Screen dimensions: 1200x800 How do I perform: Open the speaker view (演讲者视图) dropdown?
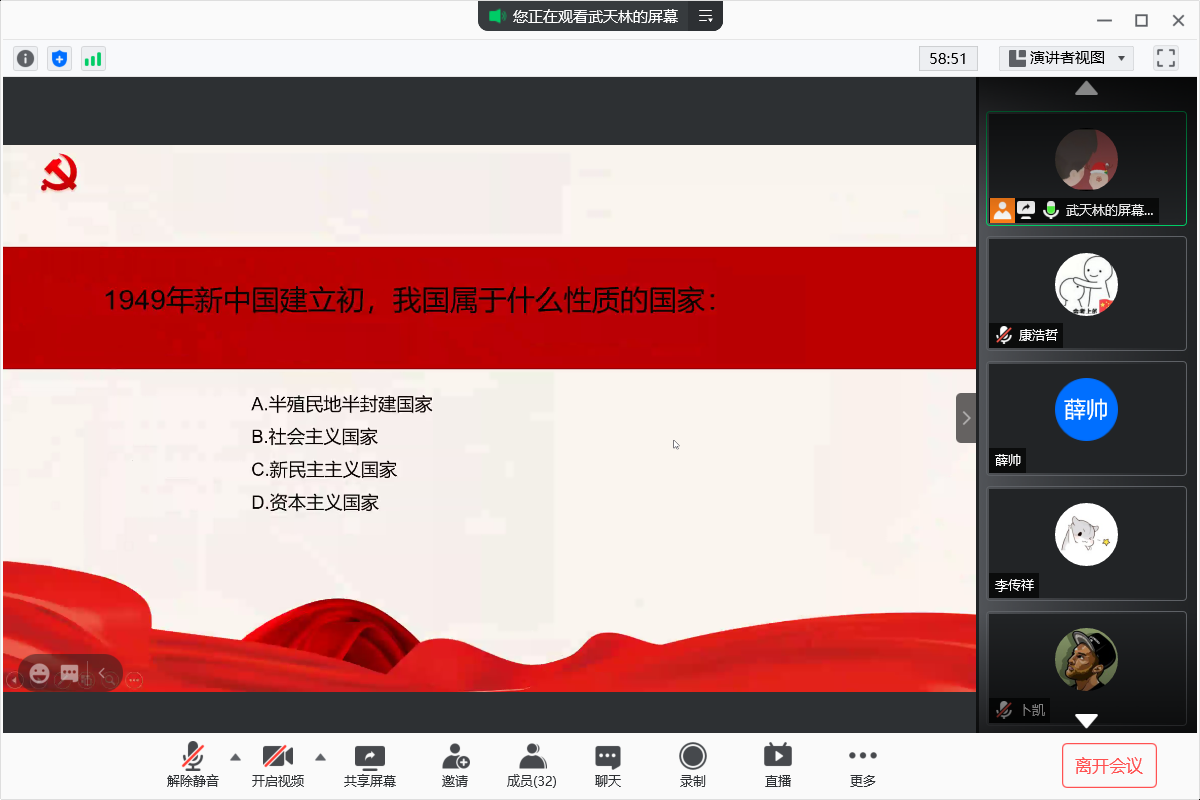coord(1066,58)
